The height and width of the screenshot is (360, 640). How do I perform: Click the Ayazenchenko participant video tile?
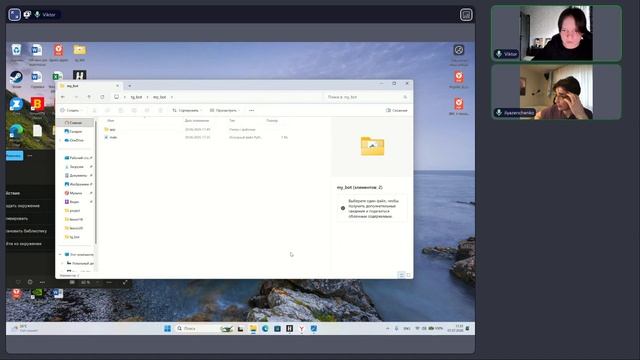[556, 92]
